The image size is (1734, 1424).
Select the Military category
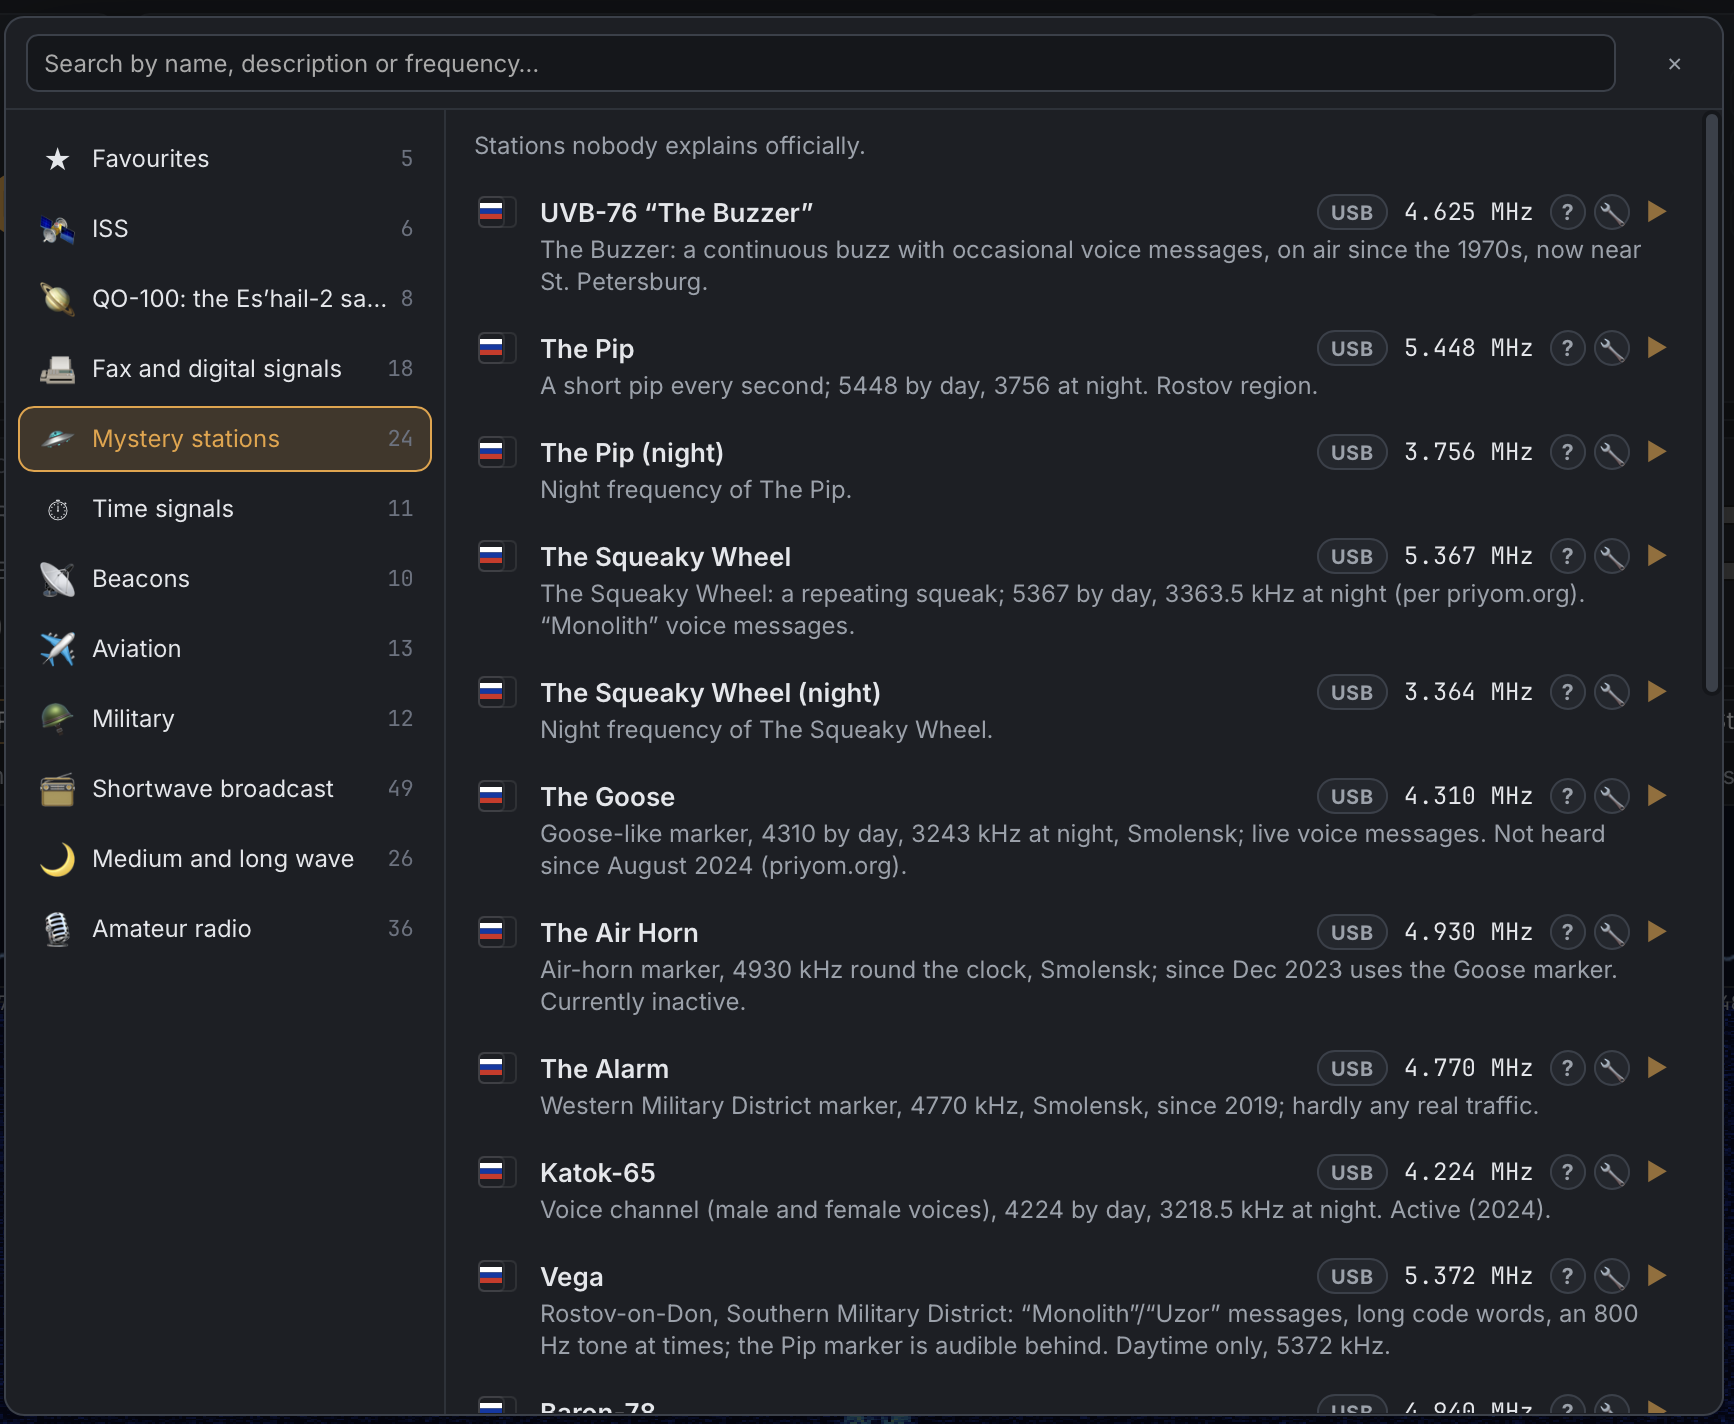[225, 719]
